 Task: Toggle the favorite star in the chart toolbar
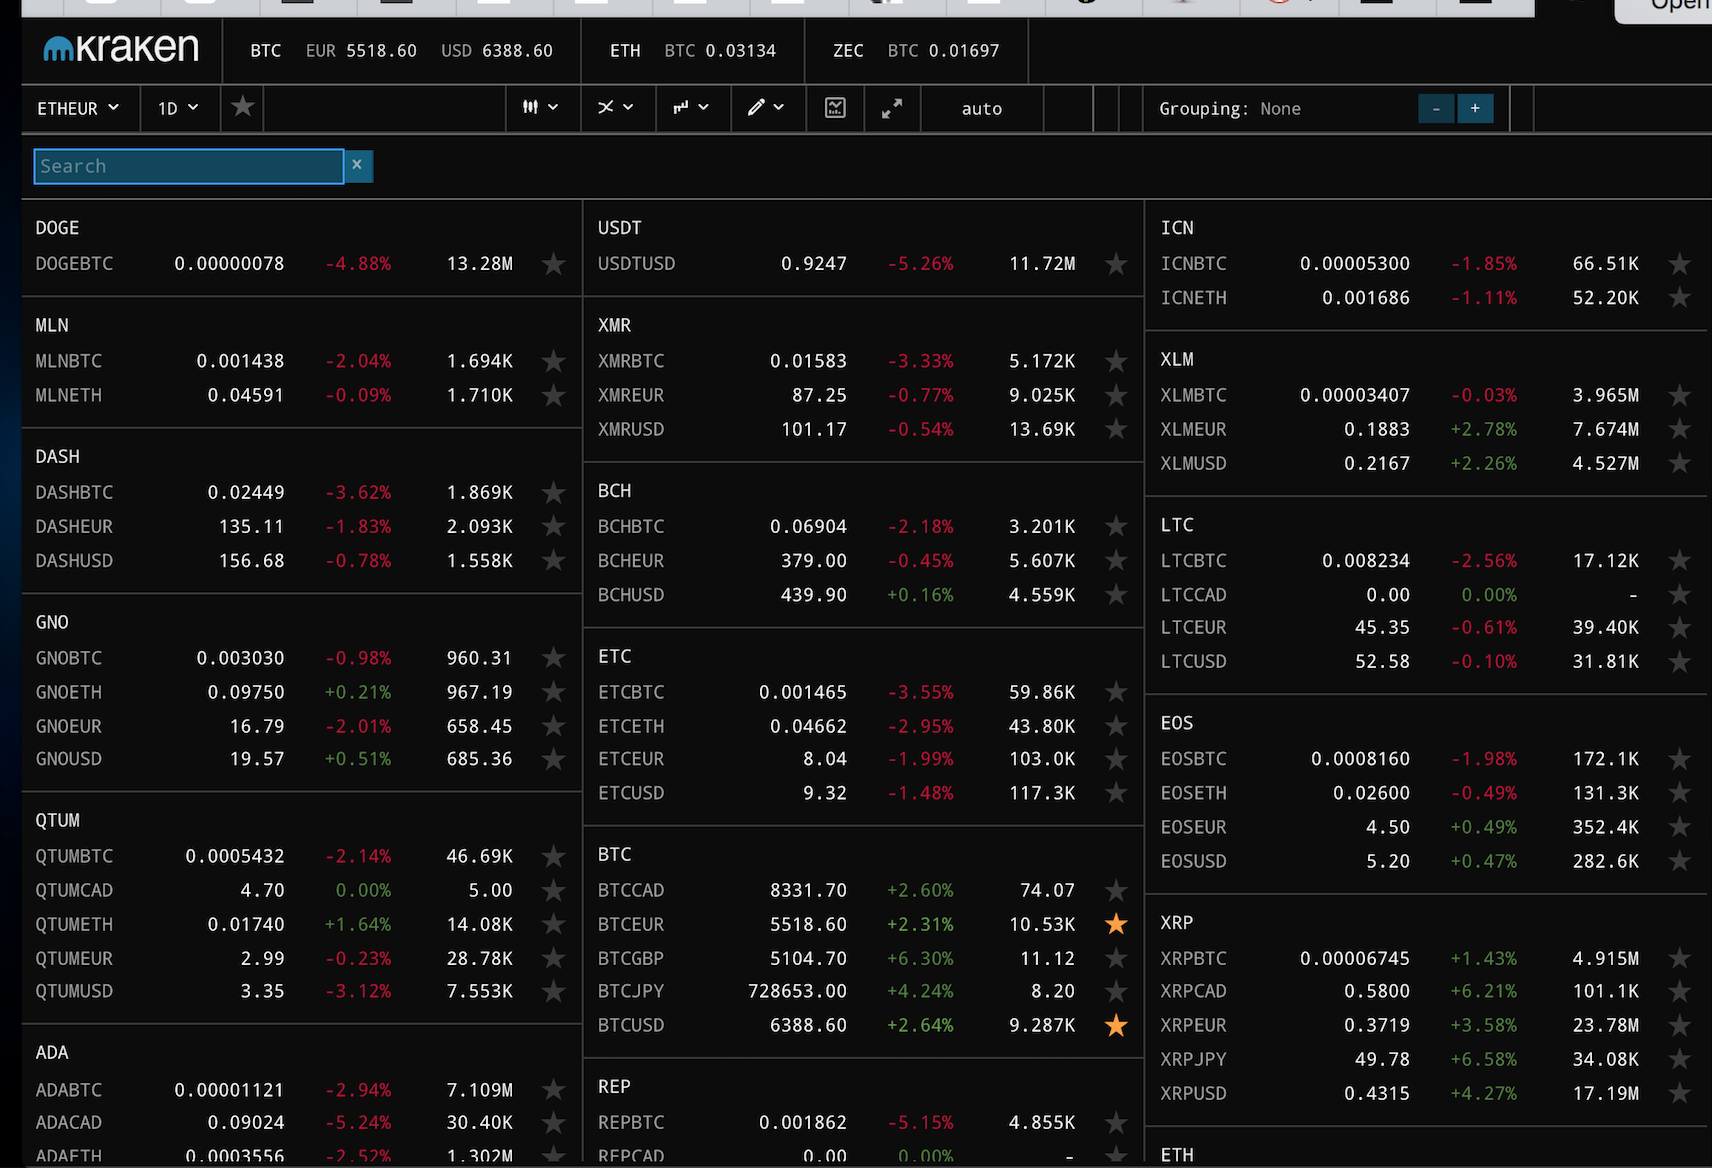tap(243, 107)
